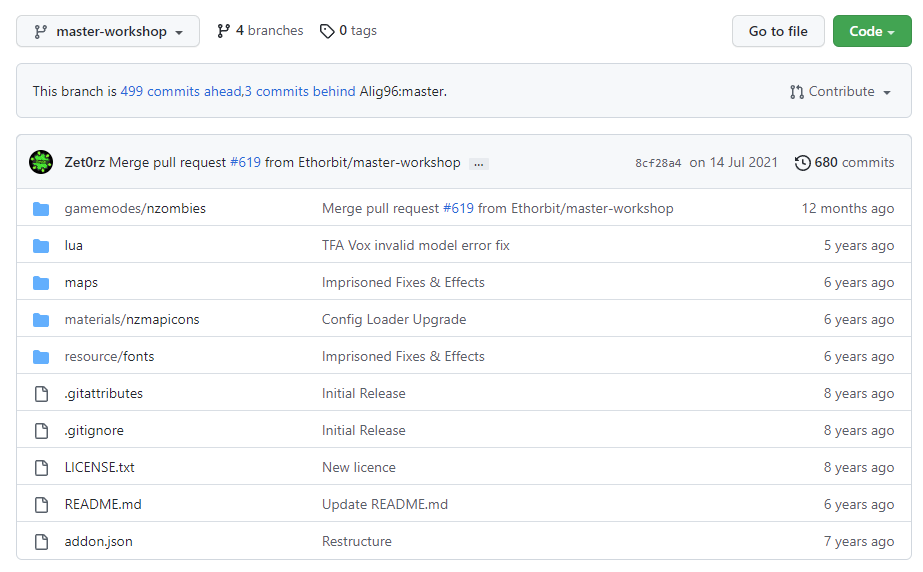The image size is (923, 572).
Task: Open the Contribute dropdown menu
Action: click(840, 91)
